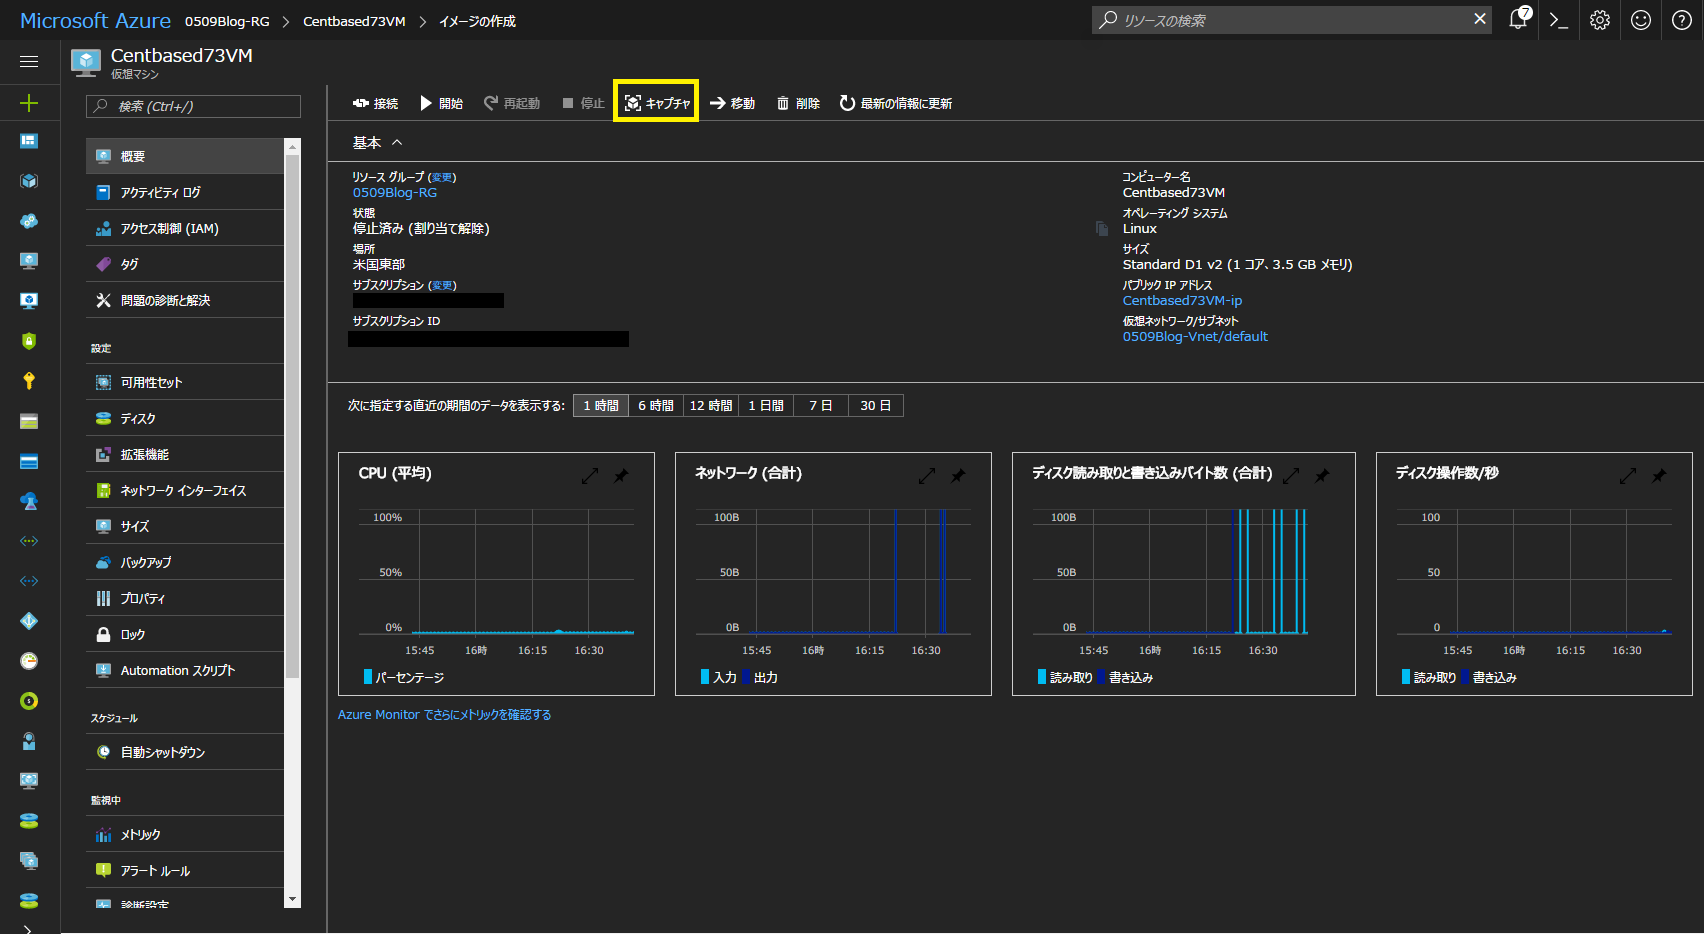Image resolution: width=1704 pixels, height=934 pixels.
Task: Open the portal settings gear icon
Action: click(x=1600, y=20)
